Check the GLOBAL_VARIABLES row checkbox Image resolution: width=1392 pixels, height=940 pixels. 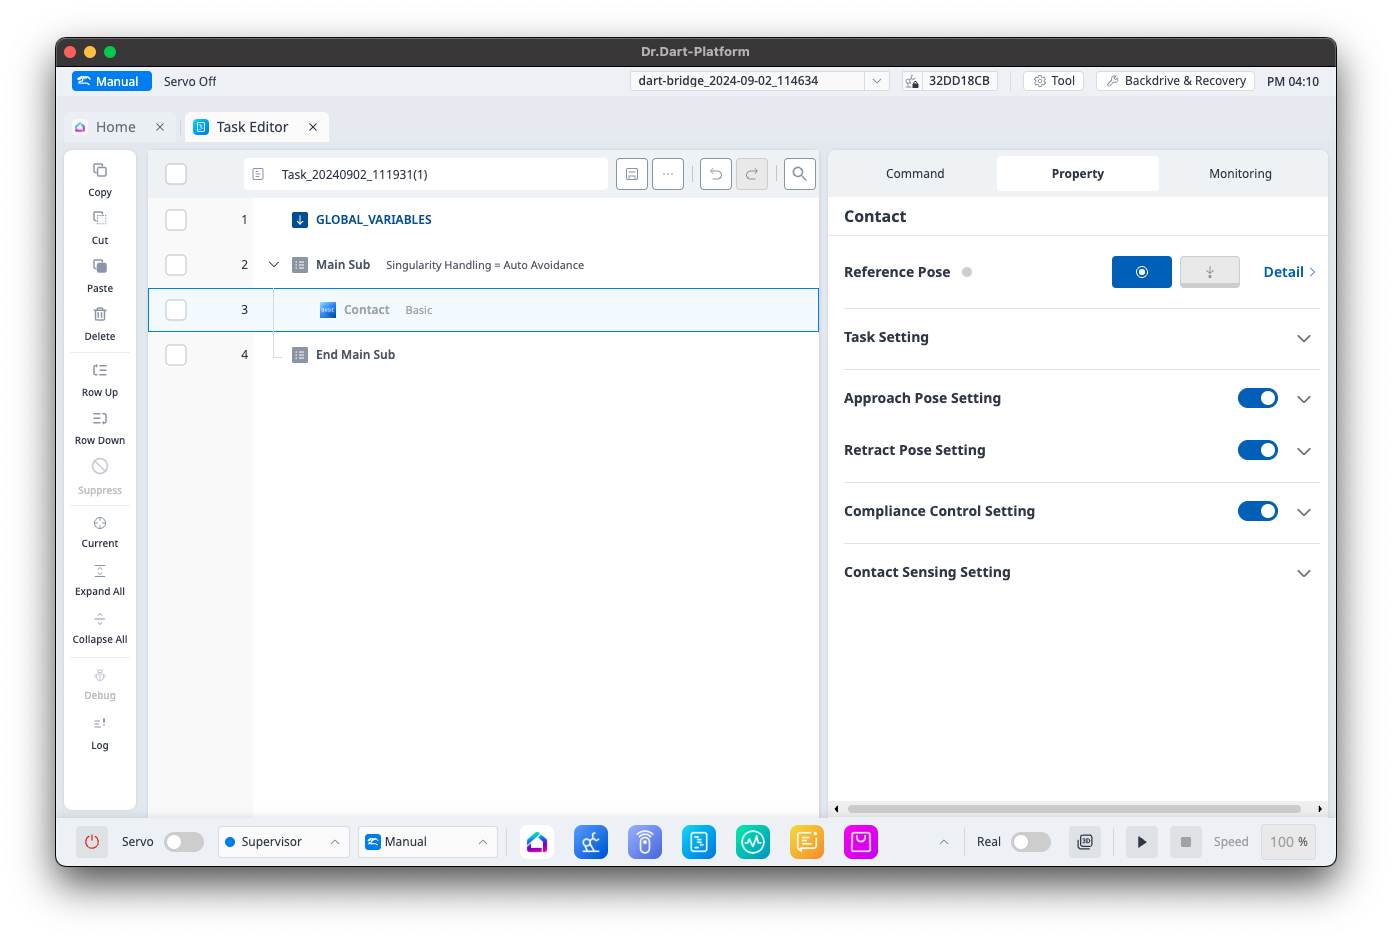point(176,220)
